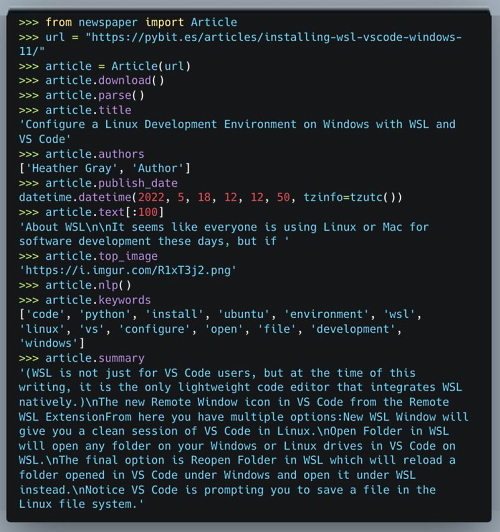Click the i.imgur.com image URL
The image size is (500, 532).
[x=128, y=271]
